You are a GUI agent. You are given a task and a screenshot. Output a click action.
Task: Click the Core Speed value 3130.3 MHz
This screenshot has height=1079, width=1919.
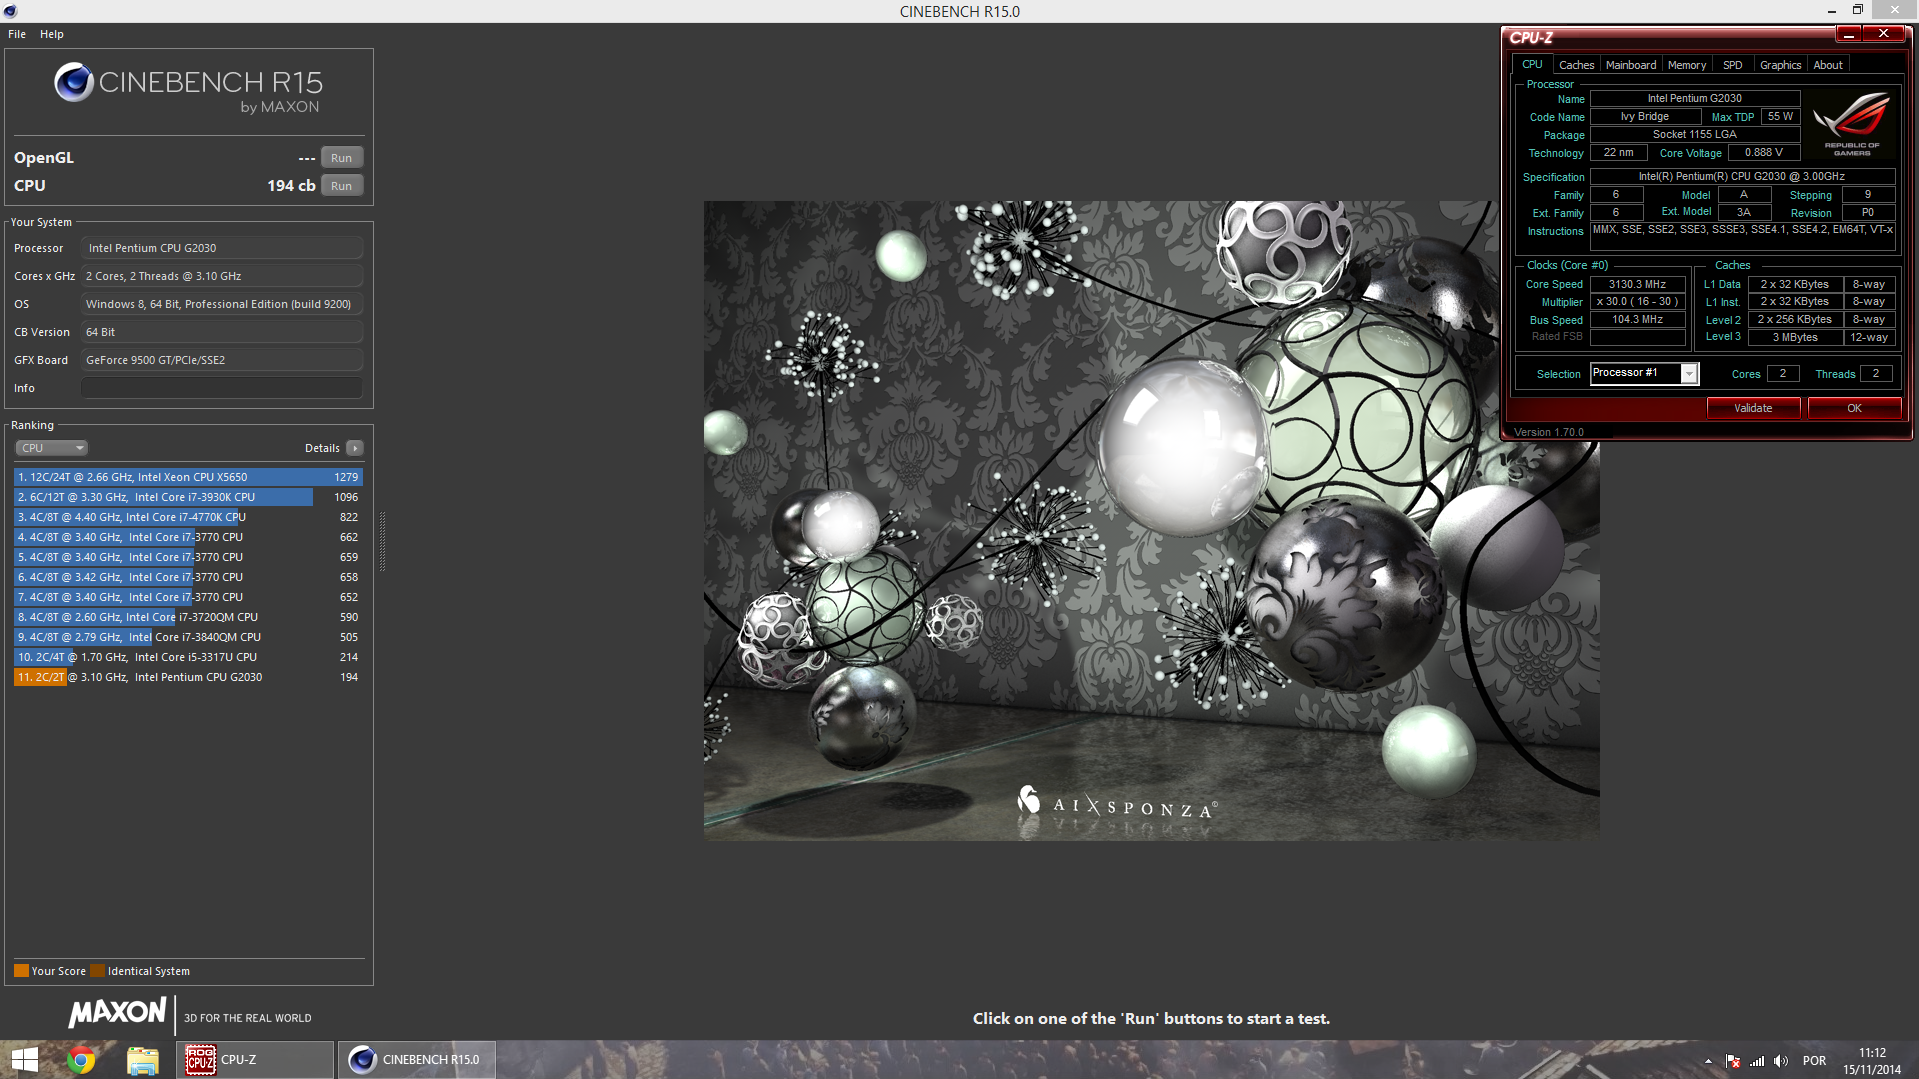1637,284
